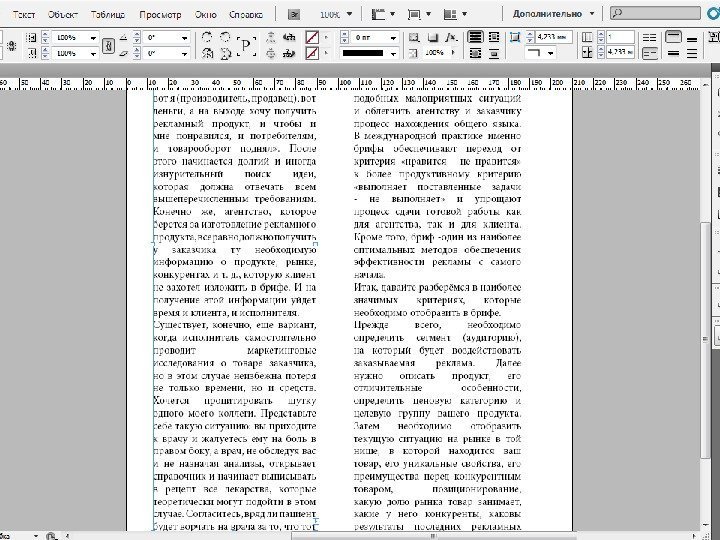
Task: Open the rotation angle dropdown
Action: 184,38
